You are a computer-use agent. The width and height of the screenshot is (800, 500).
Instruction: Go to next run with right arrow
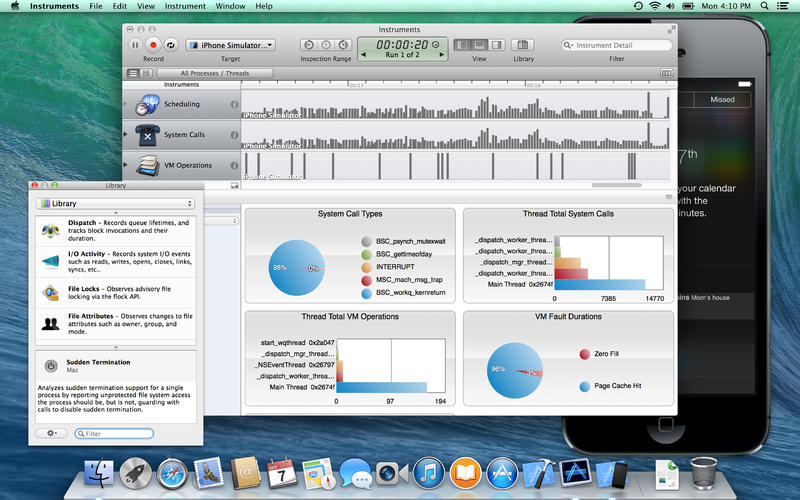coord(442,55)
